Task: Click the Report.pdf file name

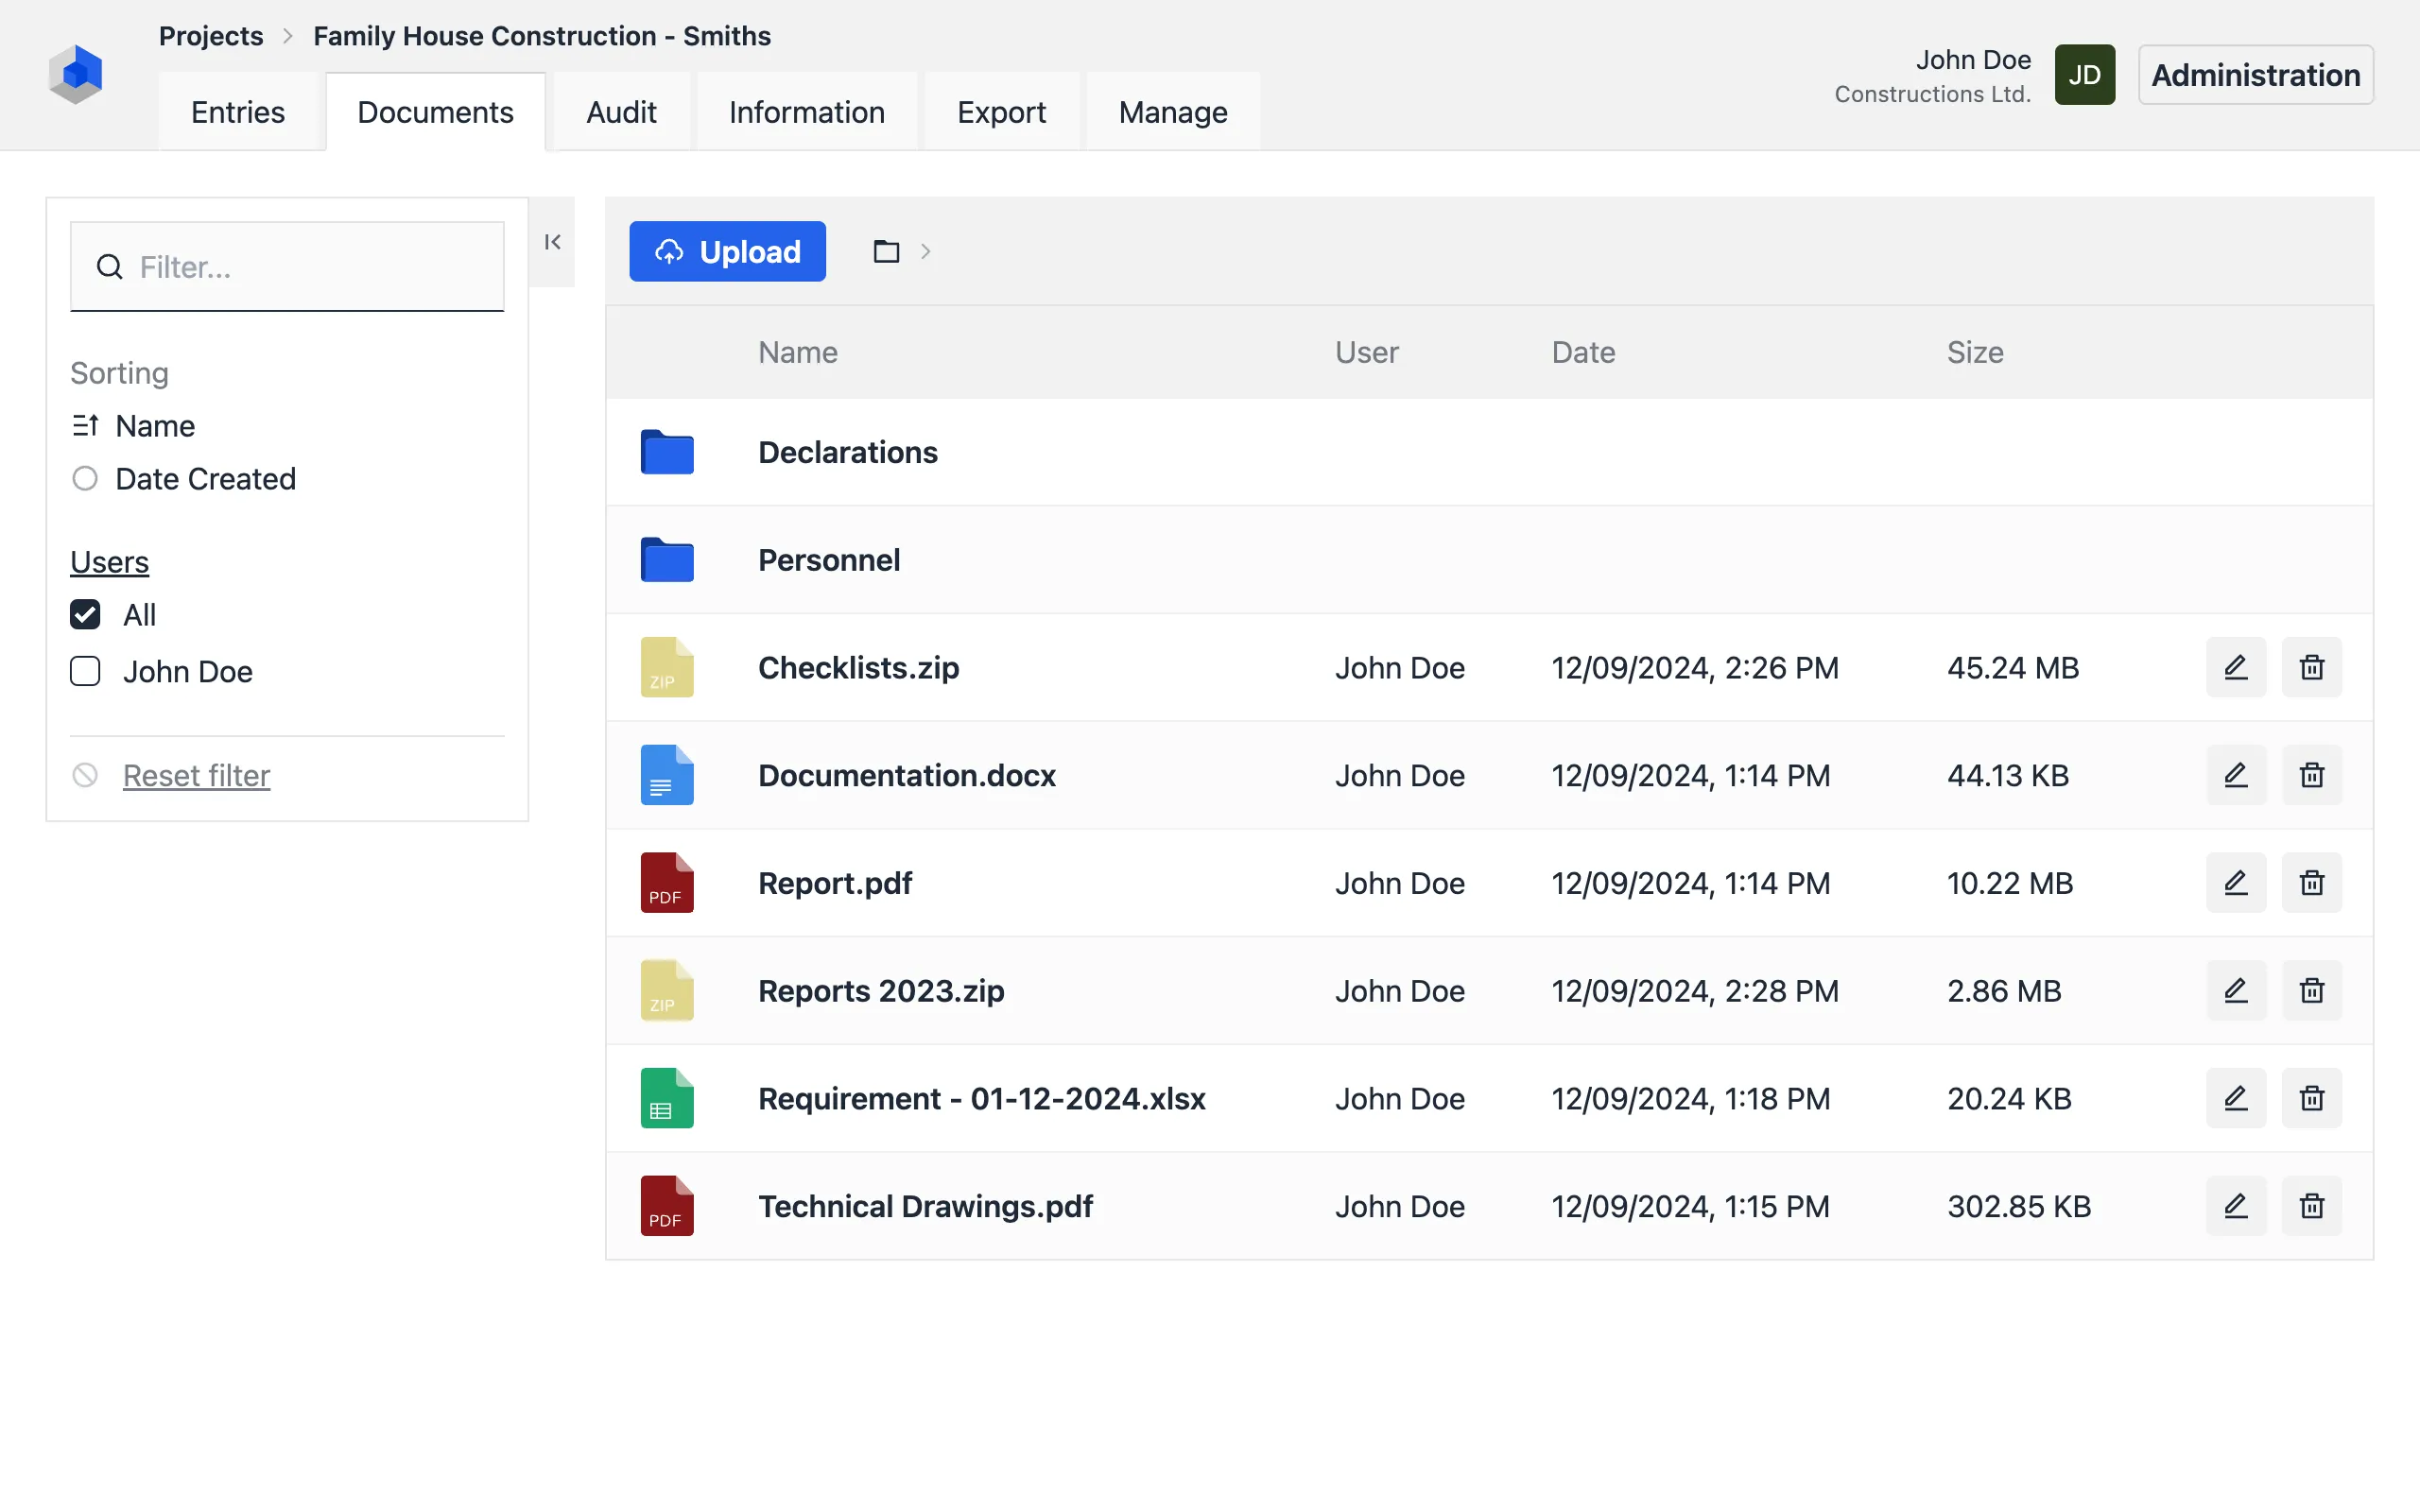Action: 835,883
